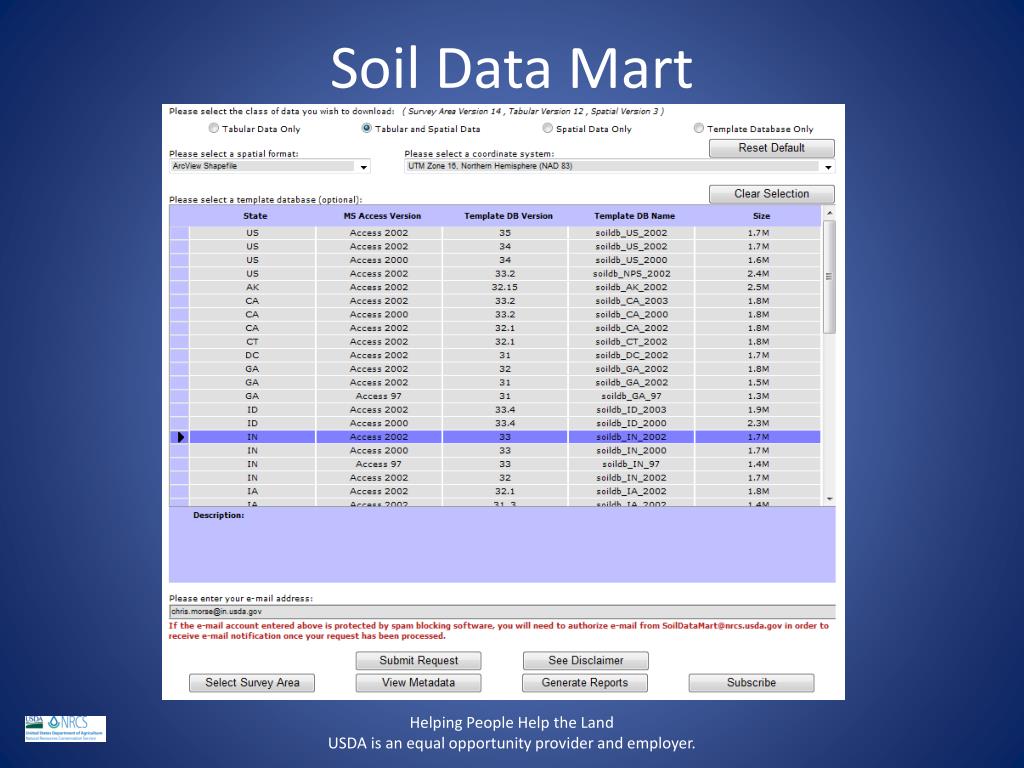Select the soildb_IN_97 template cell
Image resolution: width=1024 pixels, height=768 pixels.
[x=632, y=464]
